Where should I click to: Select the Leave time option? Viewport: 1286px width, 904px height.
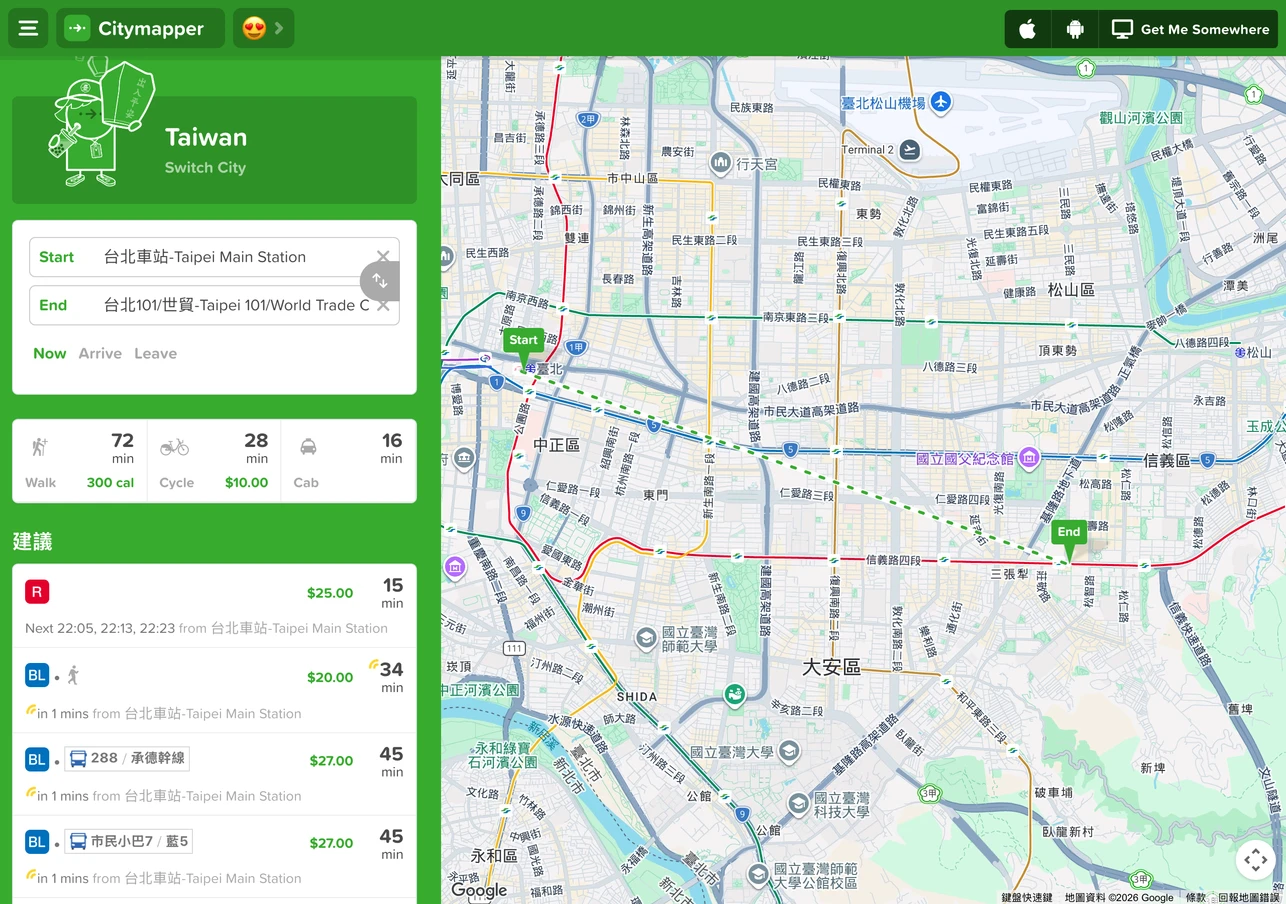pyautogui.click(x=155, y=354)
